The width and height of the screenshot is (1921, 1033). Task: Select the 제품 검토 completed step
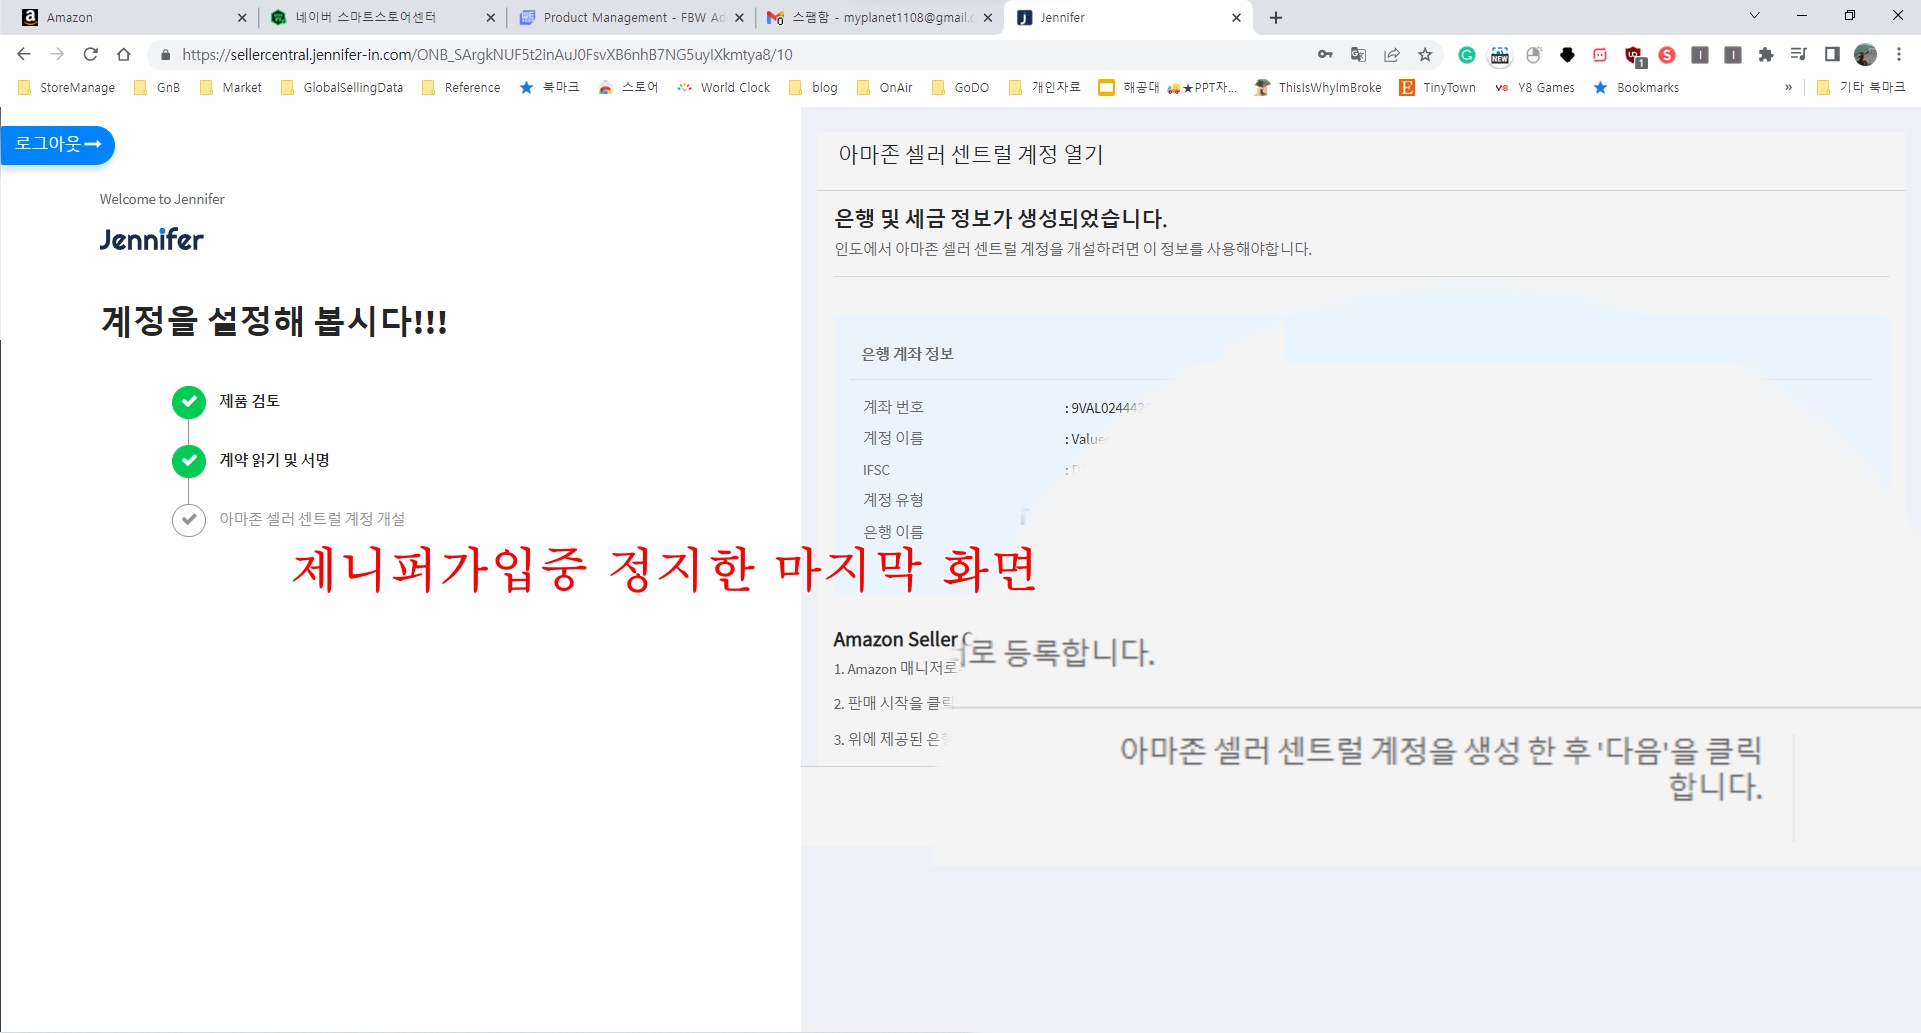coord(249,401)
